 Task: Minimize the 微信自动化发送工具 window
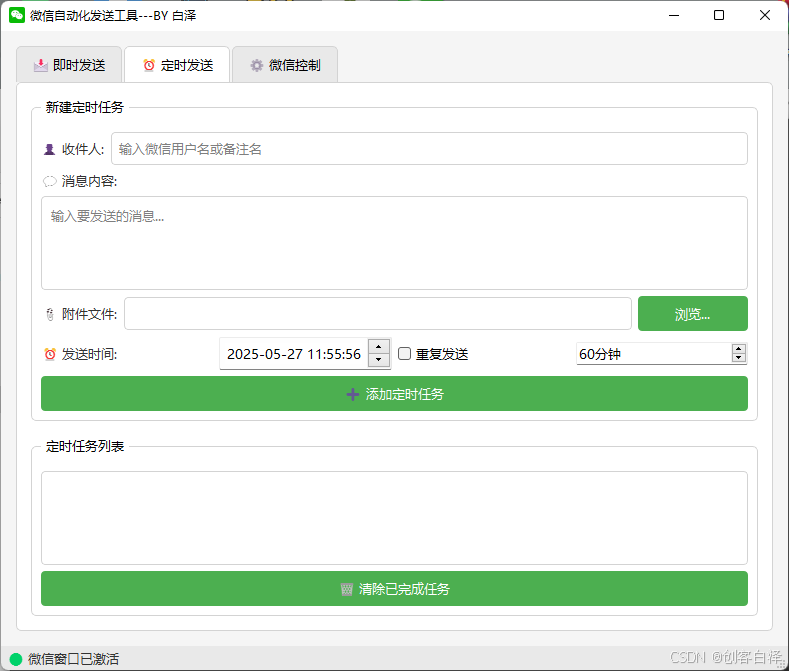674,16
